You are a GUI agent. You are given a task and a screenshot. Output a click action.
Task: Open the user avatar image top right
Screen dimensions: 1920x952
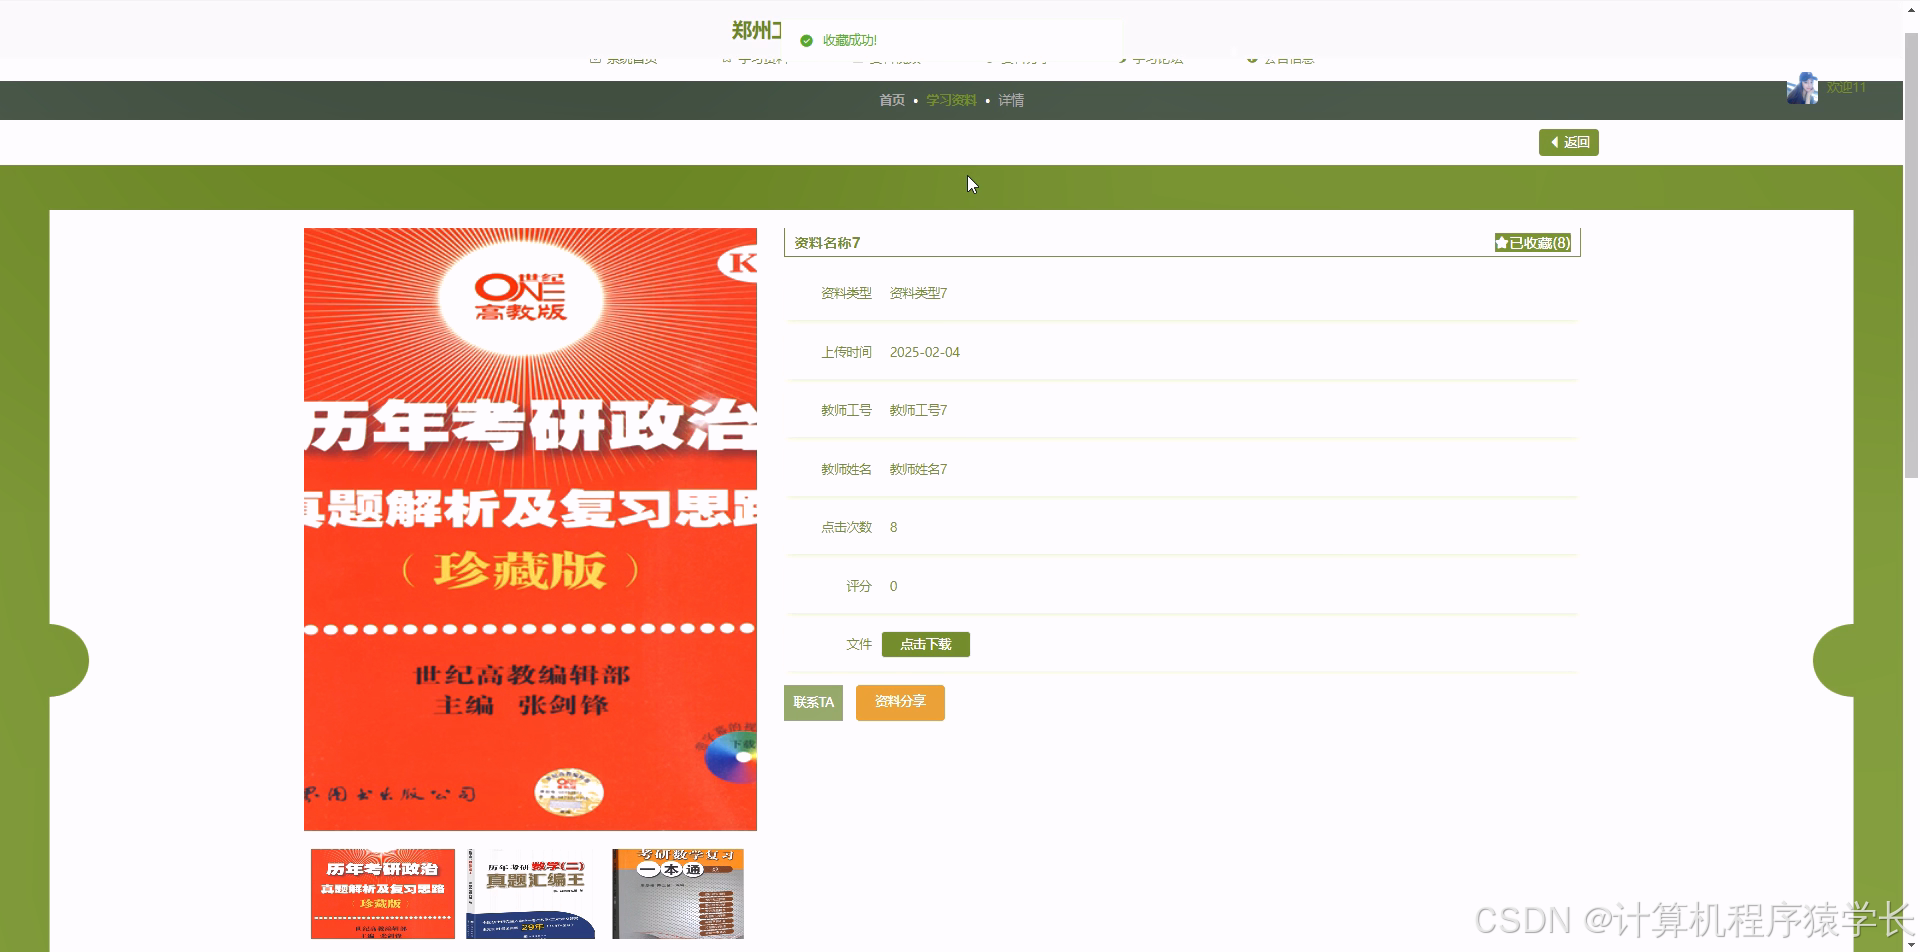click(x=1800, y=88)
